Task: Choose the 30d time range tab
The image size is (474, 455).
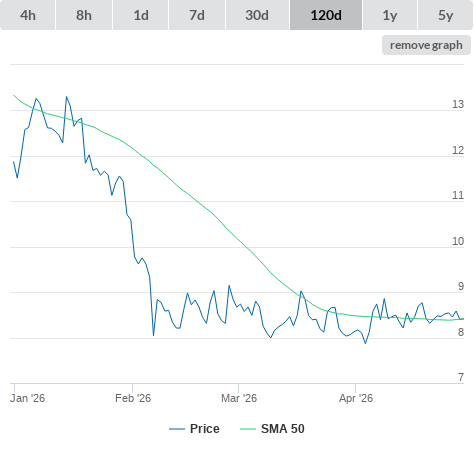Action: (x=257, y=15)
